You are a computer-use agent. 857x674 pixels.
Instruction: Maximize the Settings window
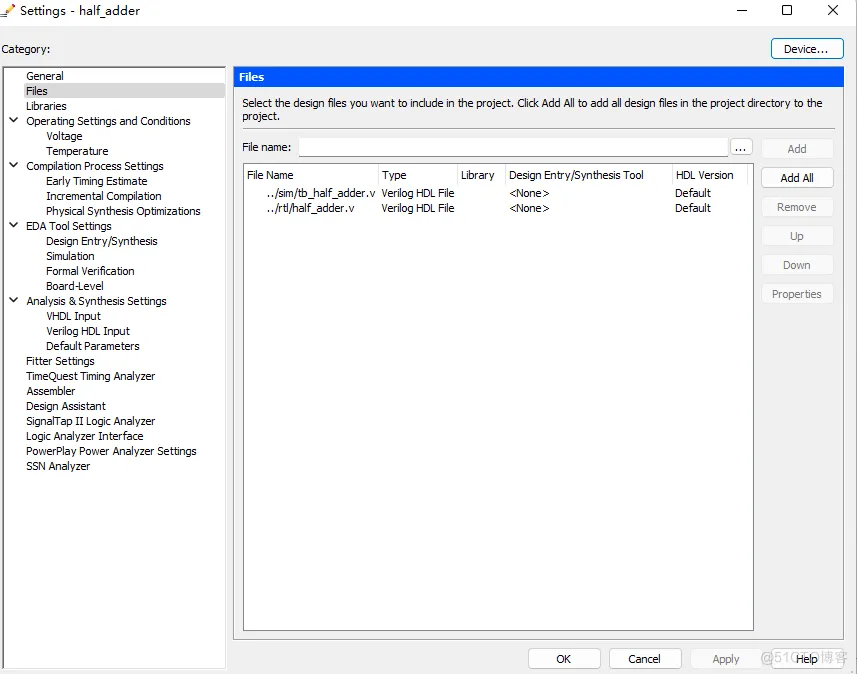786,10
